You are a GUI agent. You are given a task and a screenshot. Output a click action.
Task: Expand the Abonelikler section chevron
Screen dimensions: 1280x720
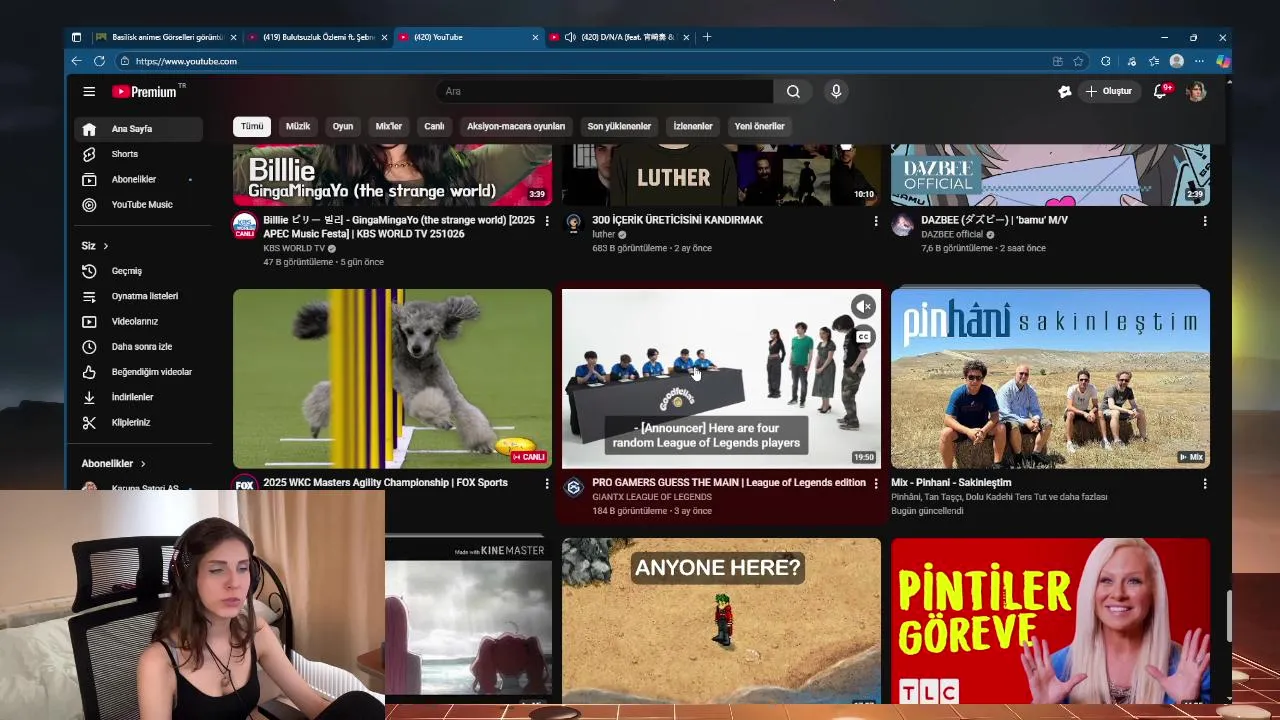pyautogui.click(x=143, y=464)
